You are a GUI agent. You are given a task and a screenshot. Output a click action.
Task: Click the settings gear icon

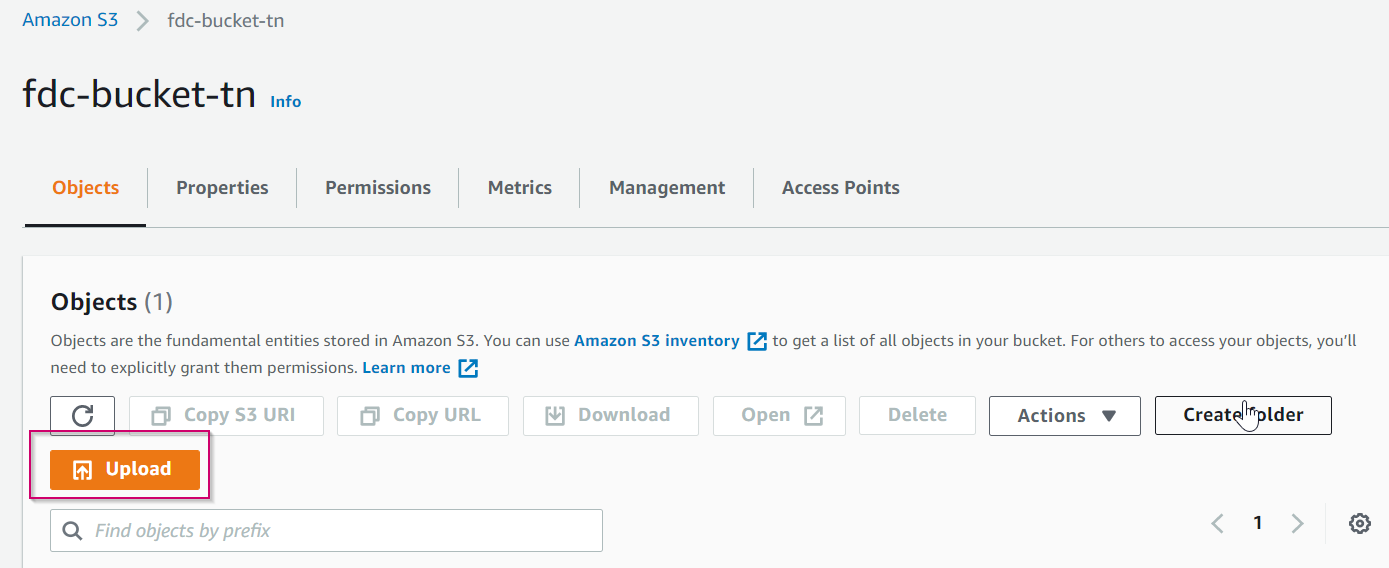coord(1359,523)
